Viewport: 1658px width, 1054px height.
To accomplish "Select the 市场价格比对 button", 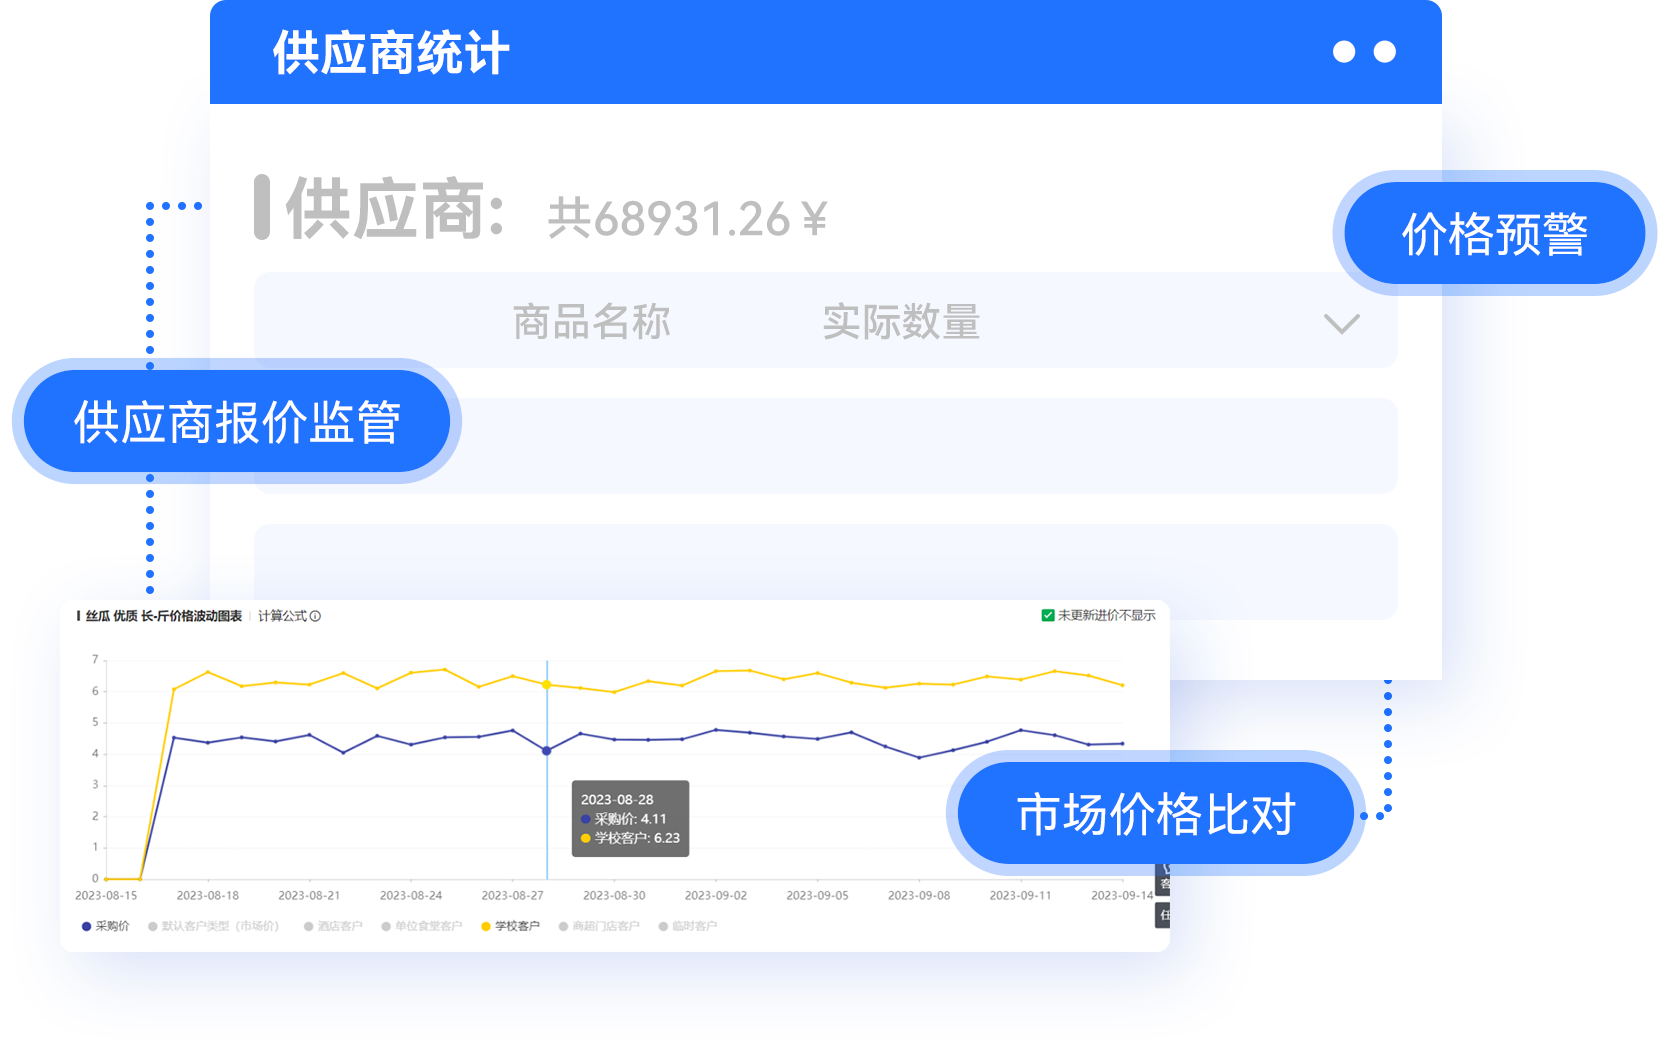I will 1156,814.
